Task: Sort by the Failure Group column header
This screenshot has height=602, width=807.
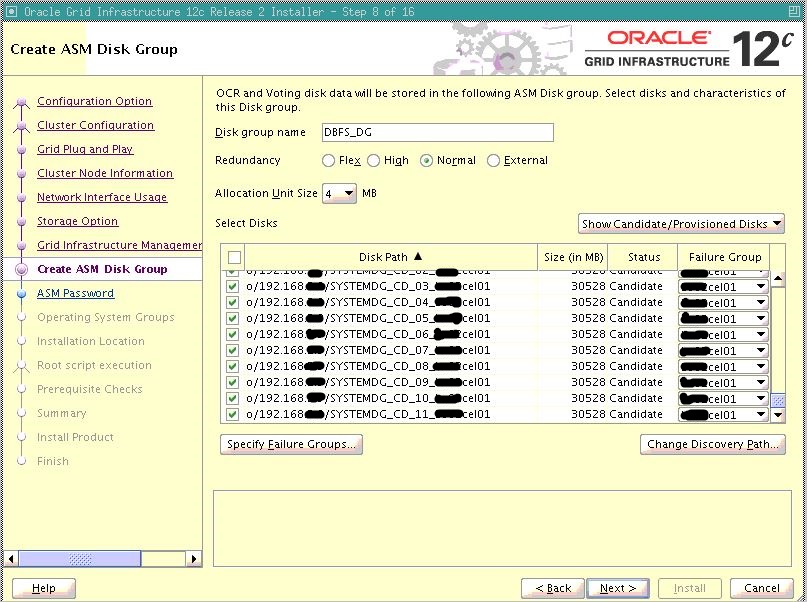Action: [724, 257]
